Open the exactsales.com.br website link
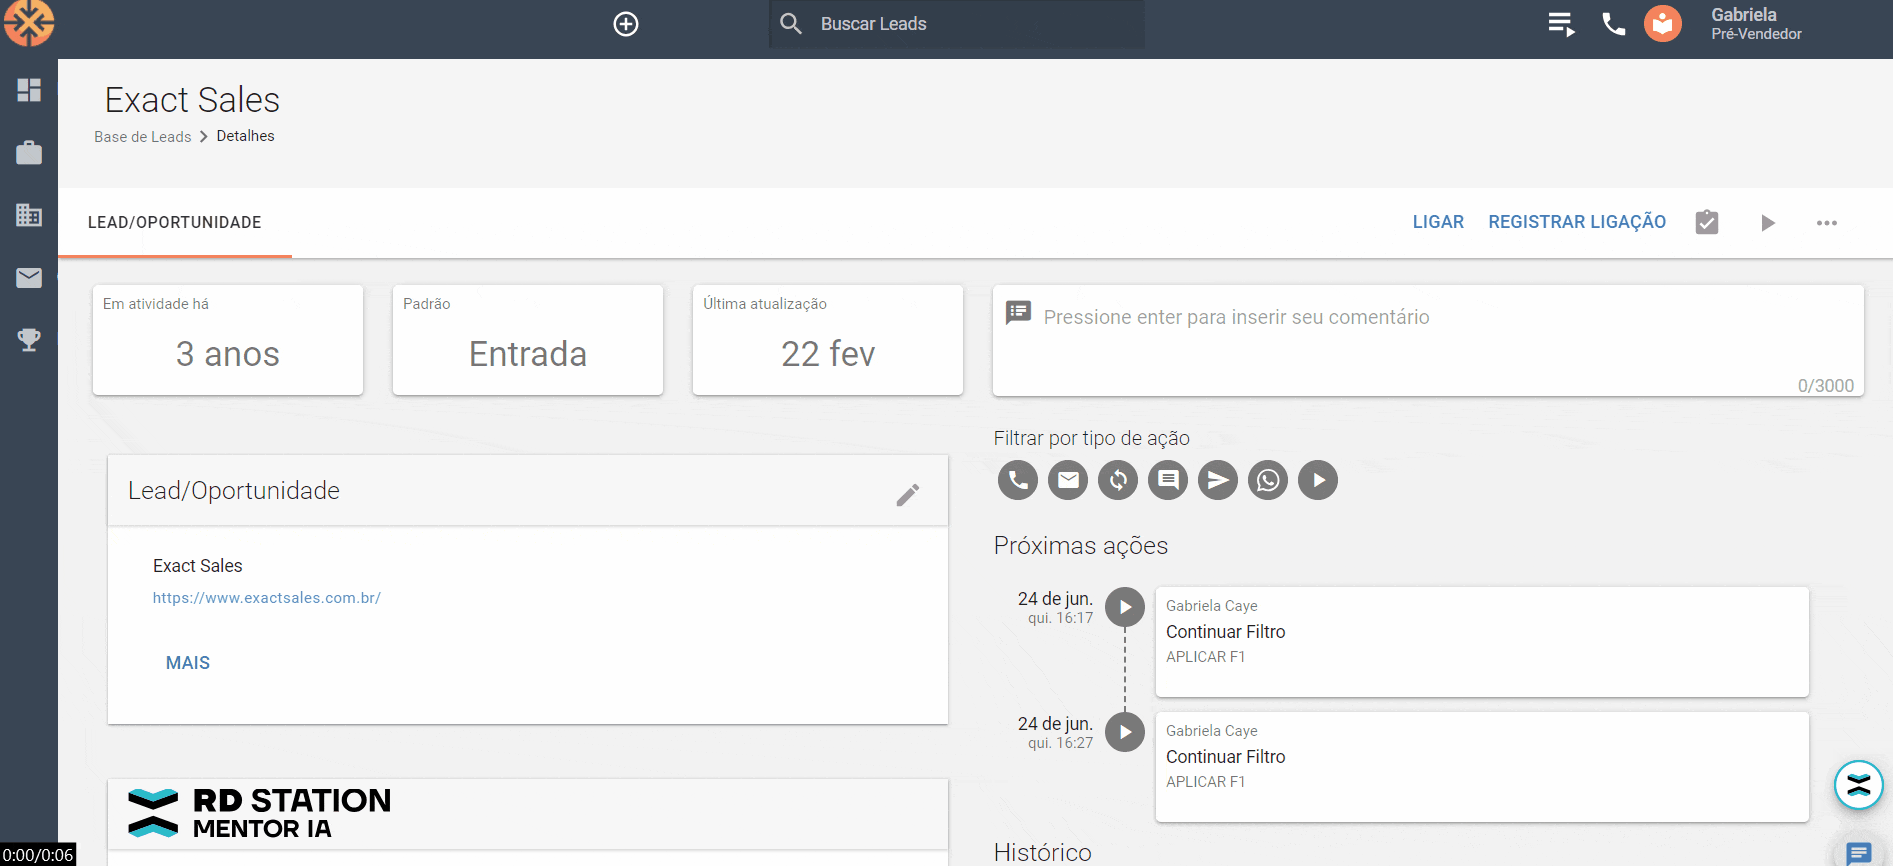Screen dimensions: 1893x866 267,598
